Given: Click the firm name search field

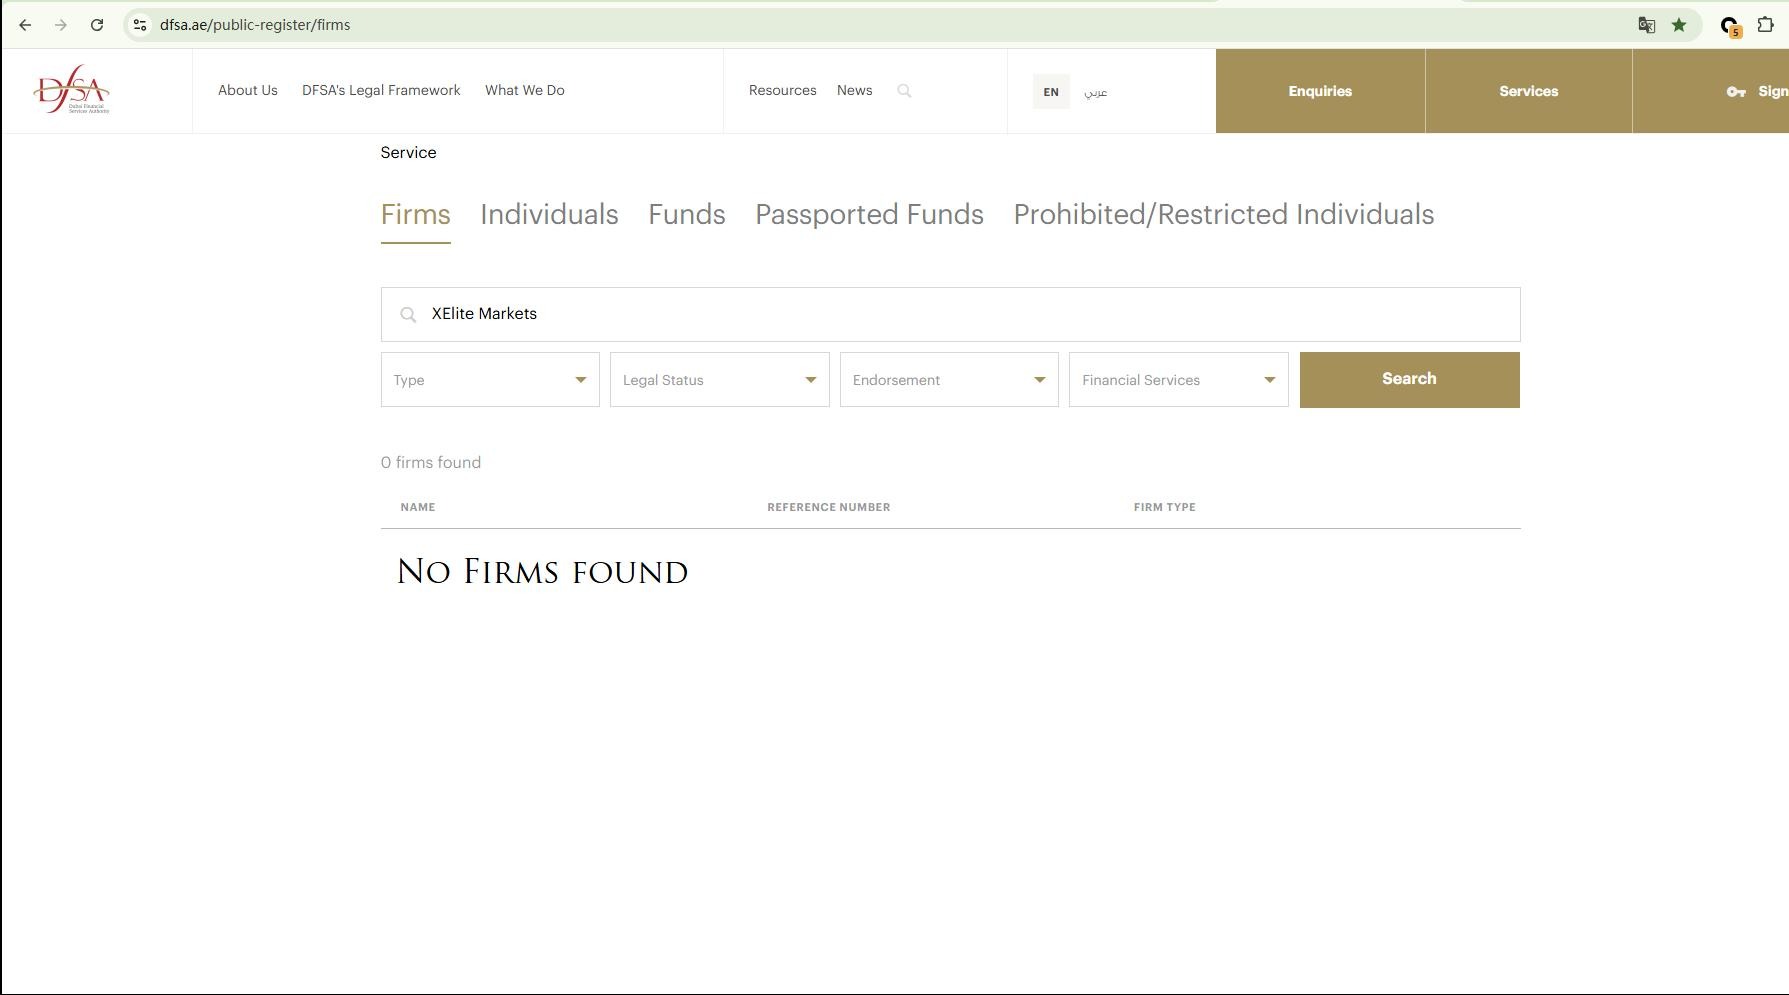Looking at the screenshot, I should [x=950, y=314].
